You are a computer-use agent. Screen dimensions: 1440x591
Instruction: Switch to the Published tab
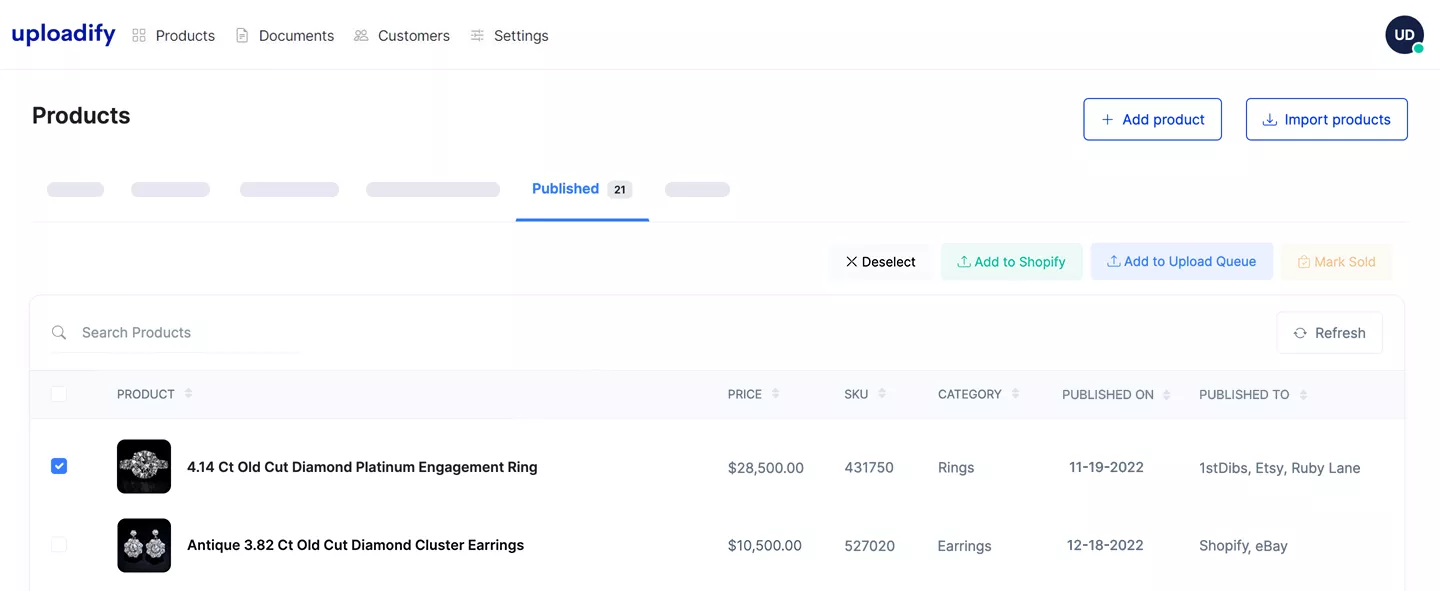(566, 188)
